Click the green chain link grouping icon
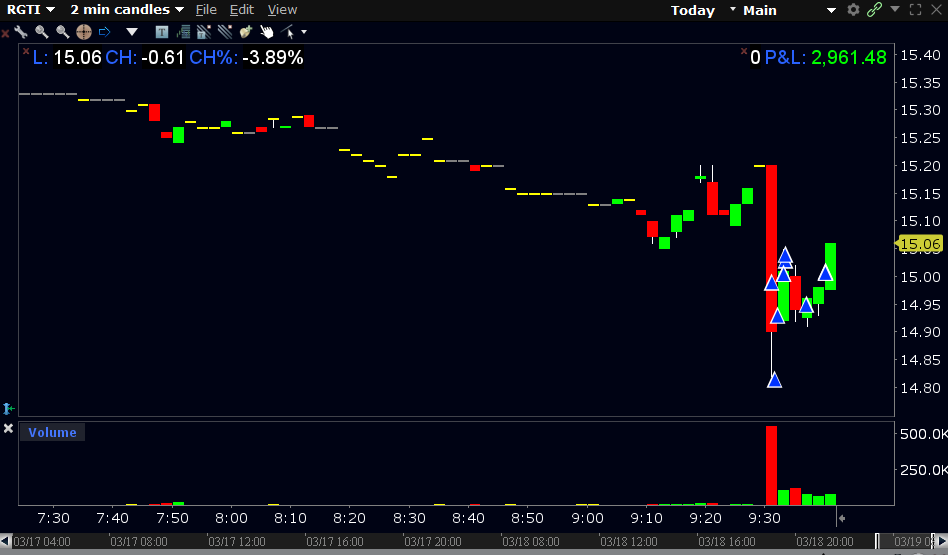948x555 pixels. point(874,10)
